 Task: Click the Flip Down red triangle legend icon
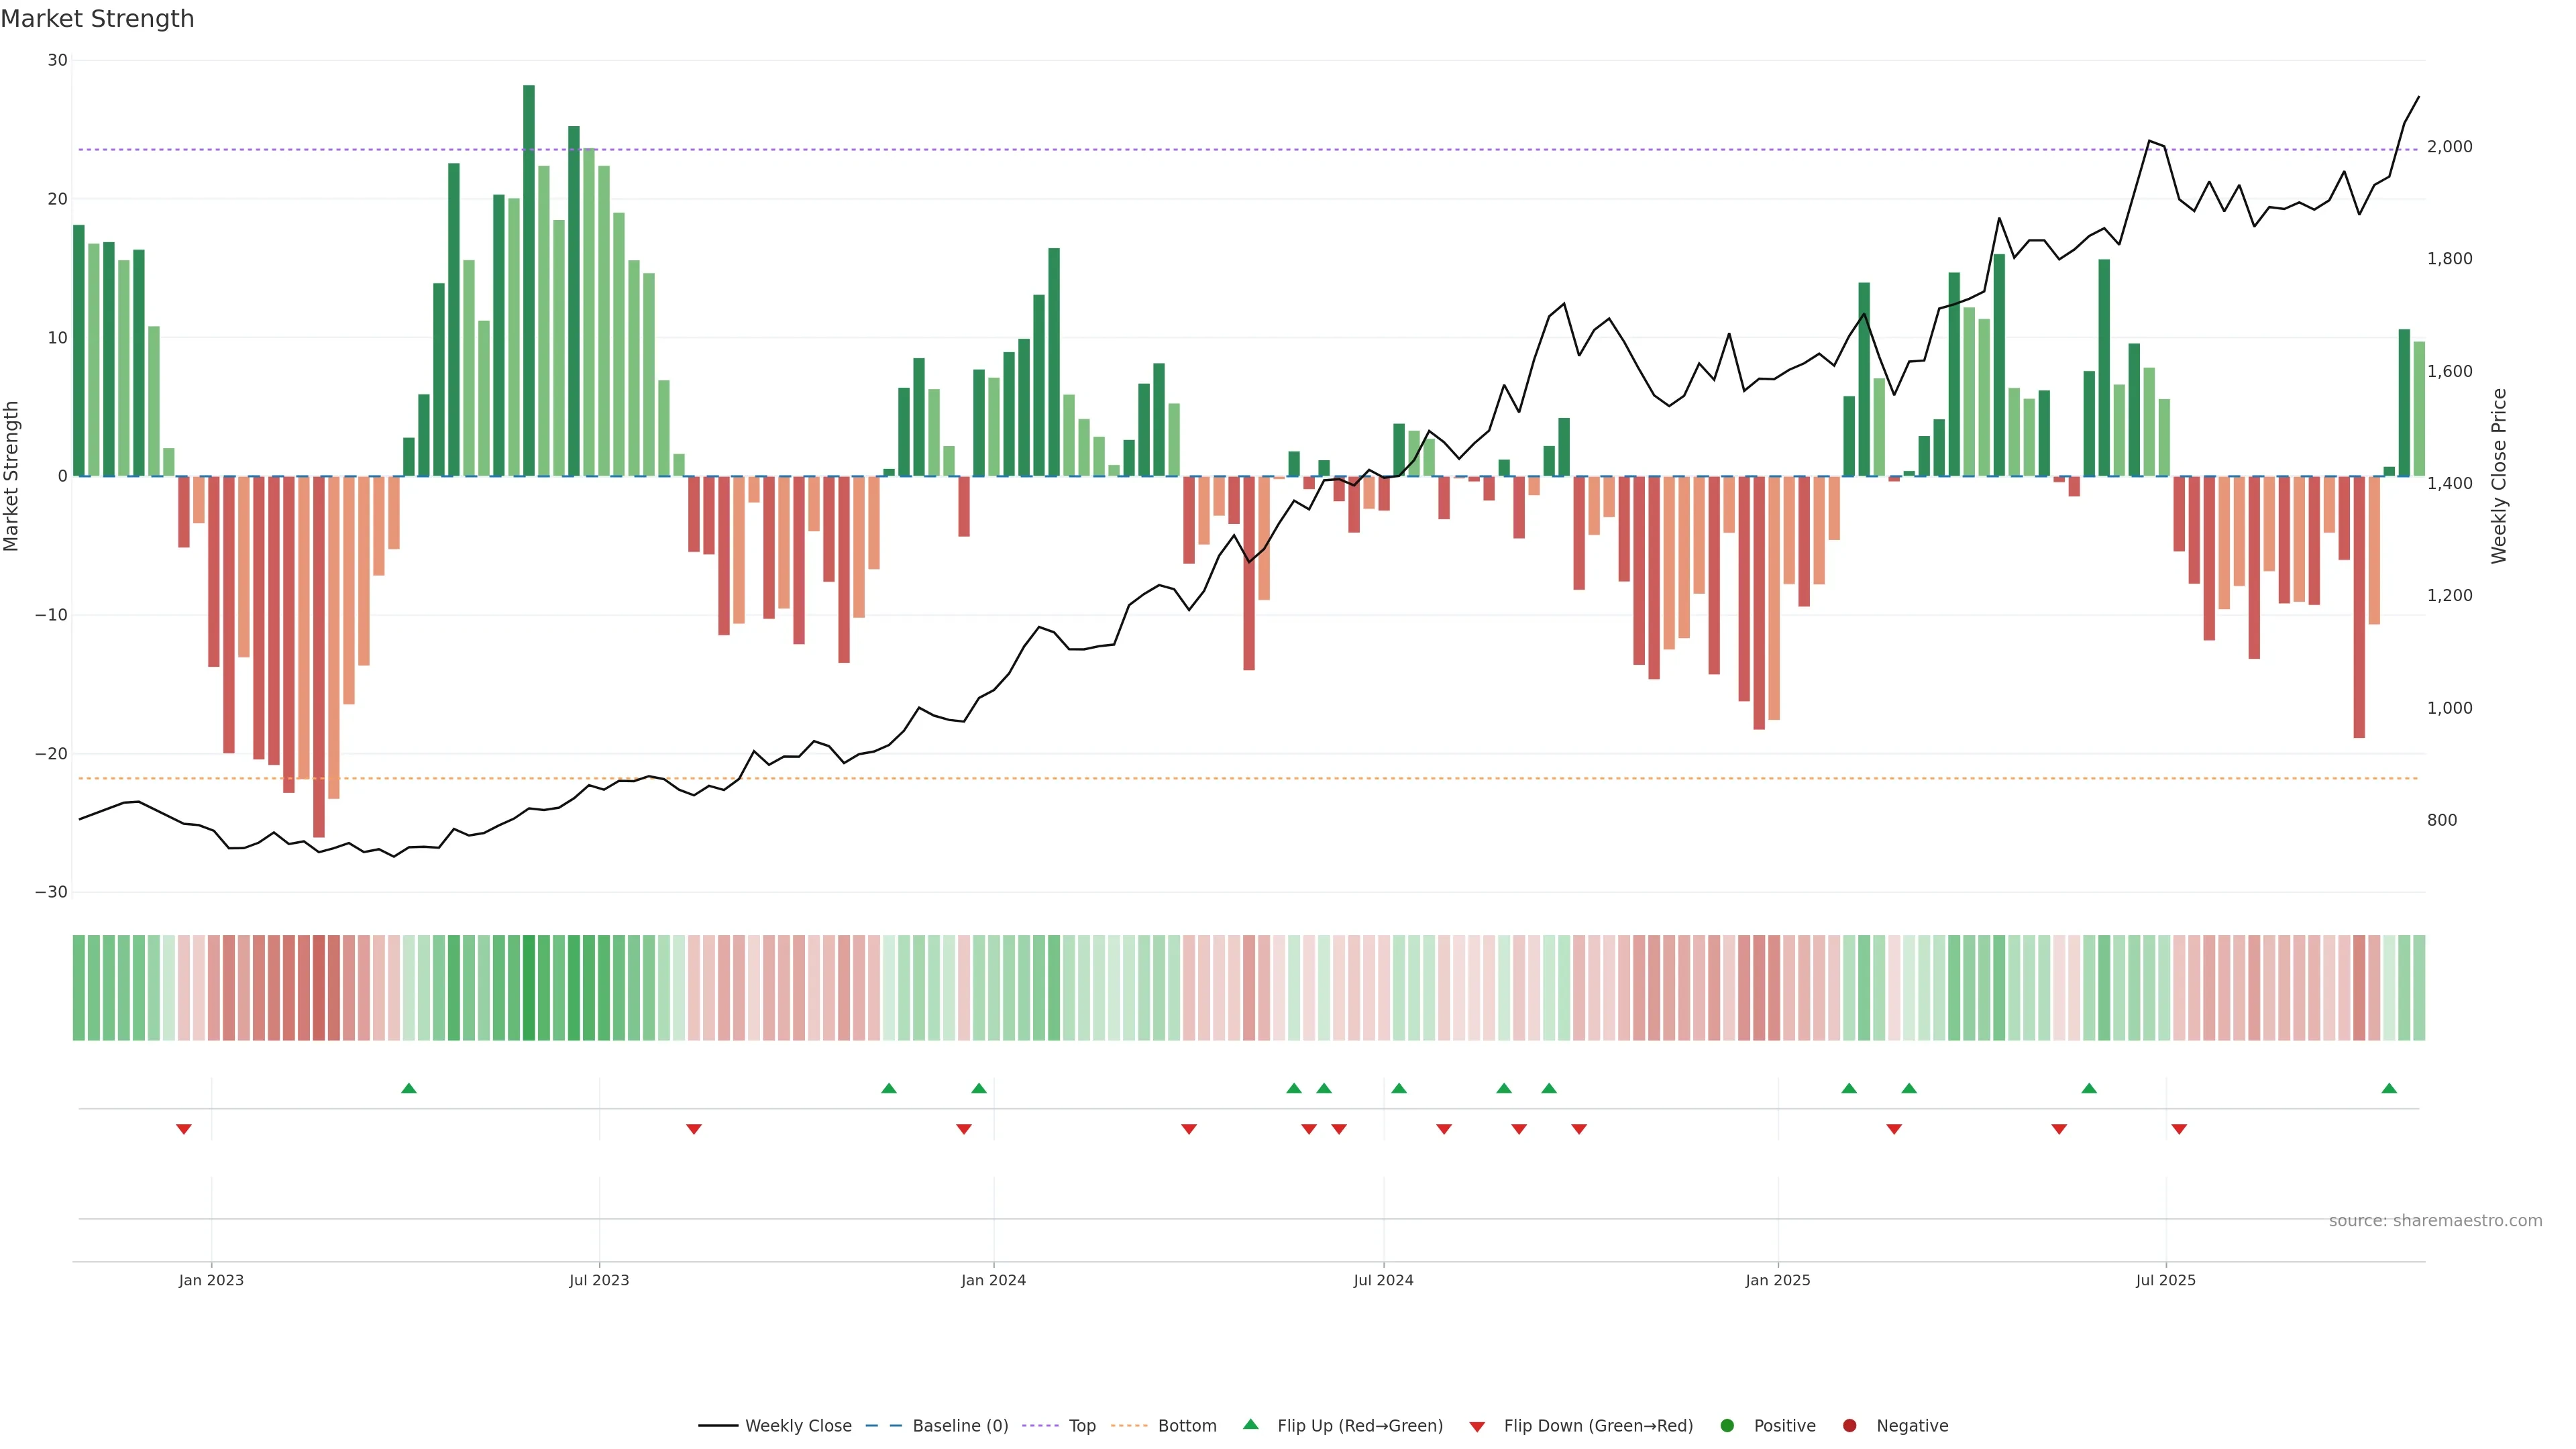(1477, 1426)
